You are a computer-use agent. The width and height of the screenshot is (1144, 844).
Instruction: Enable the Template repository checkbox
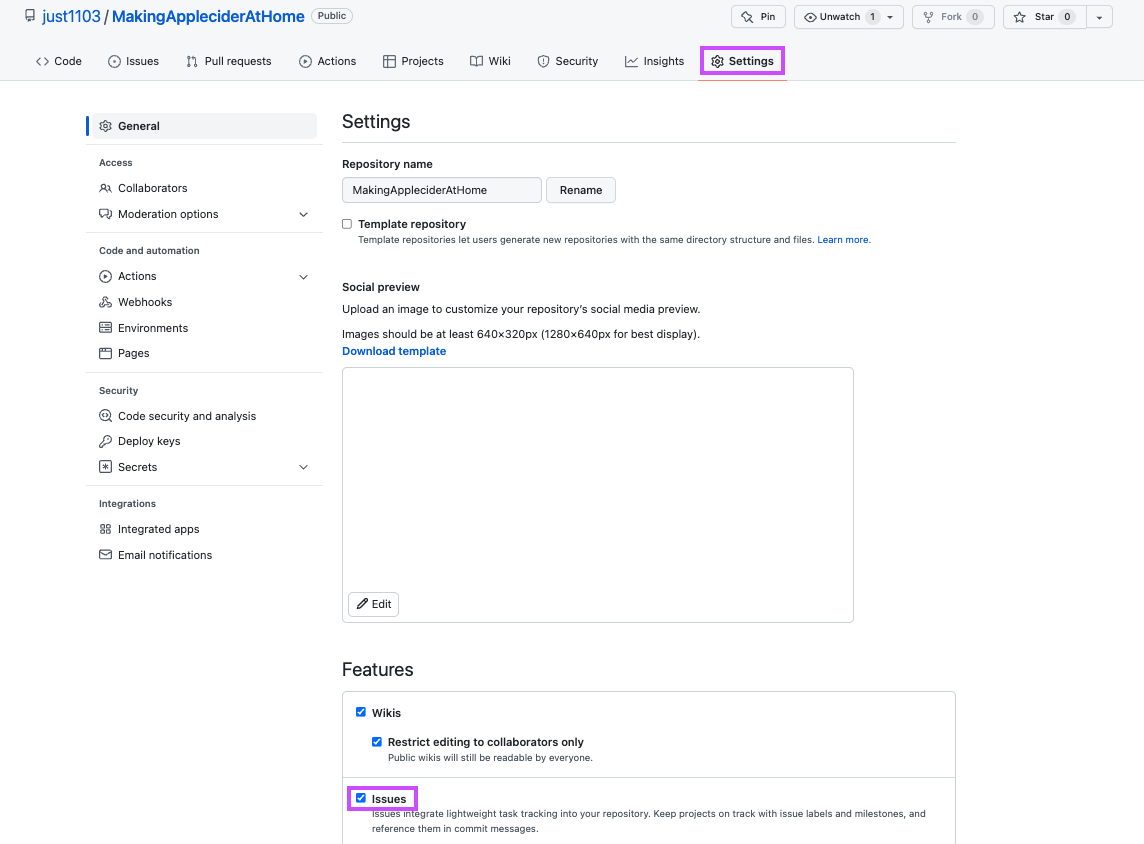[x=347, y=224]
